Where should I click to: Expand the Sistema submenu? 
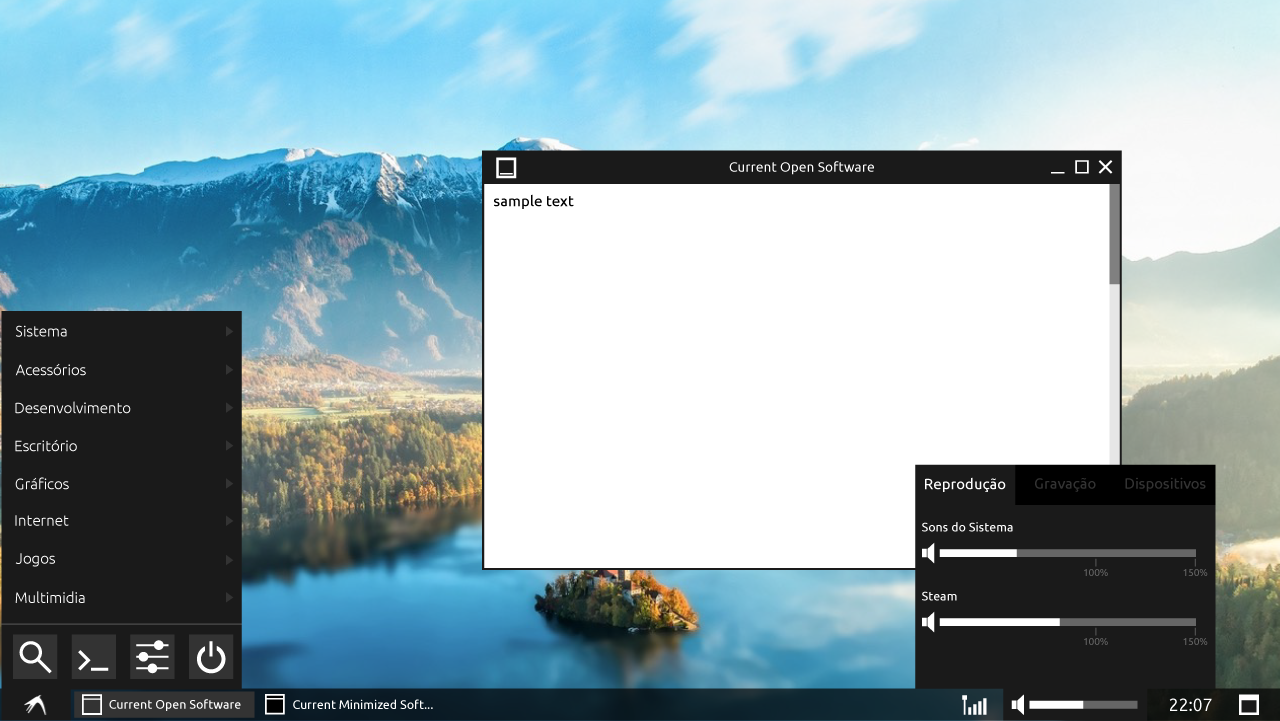click(x=121, y=331)
